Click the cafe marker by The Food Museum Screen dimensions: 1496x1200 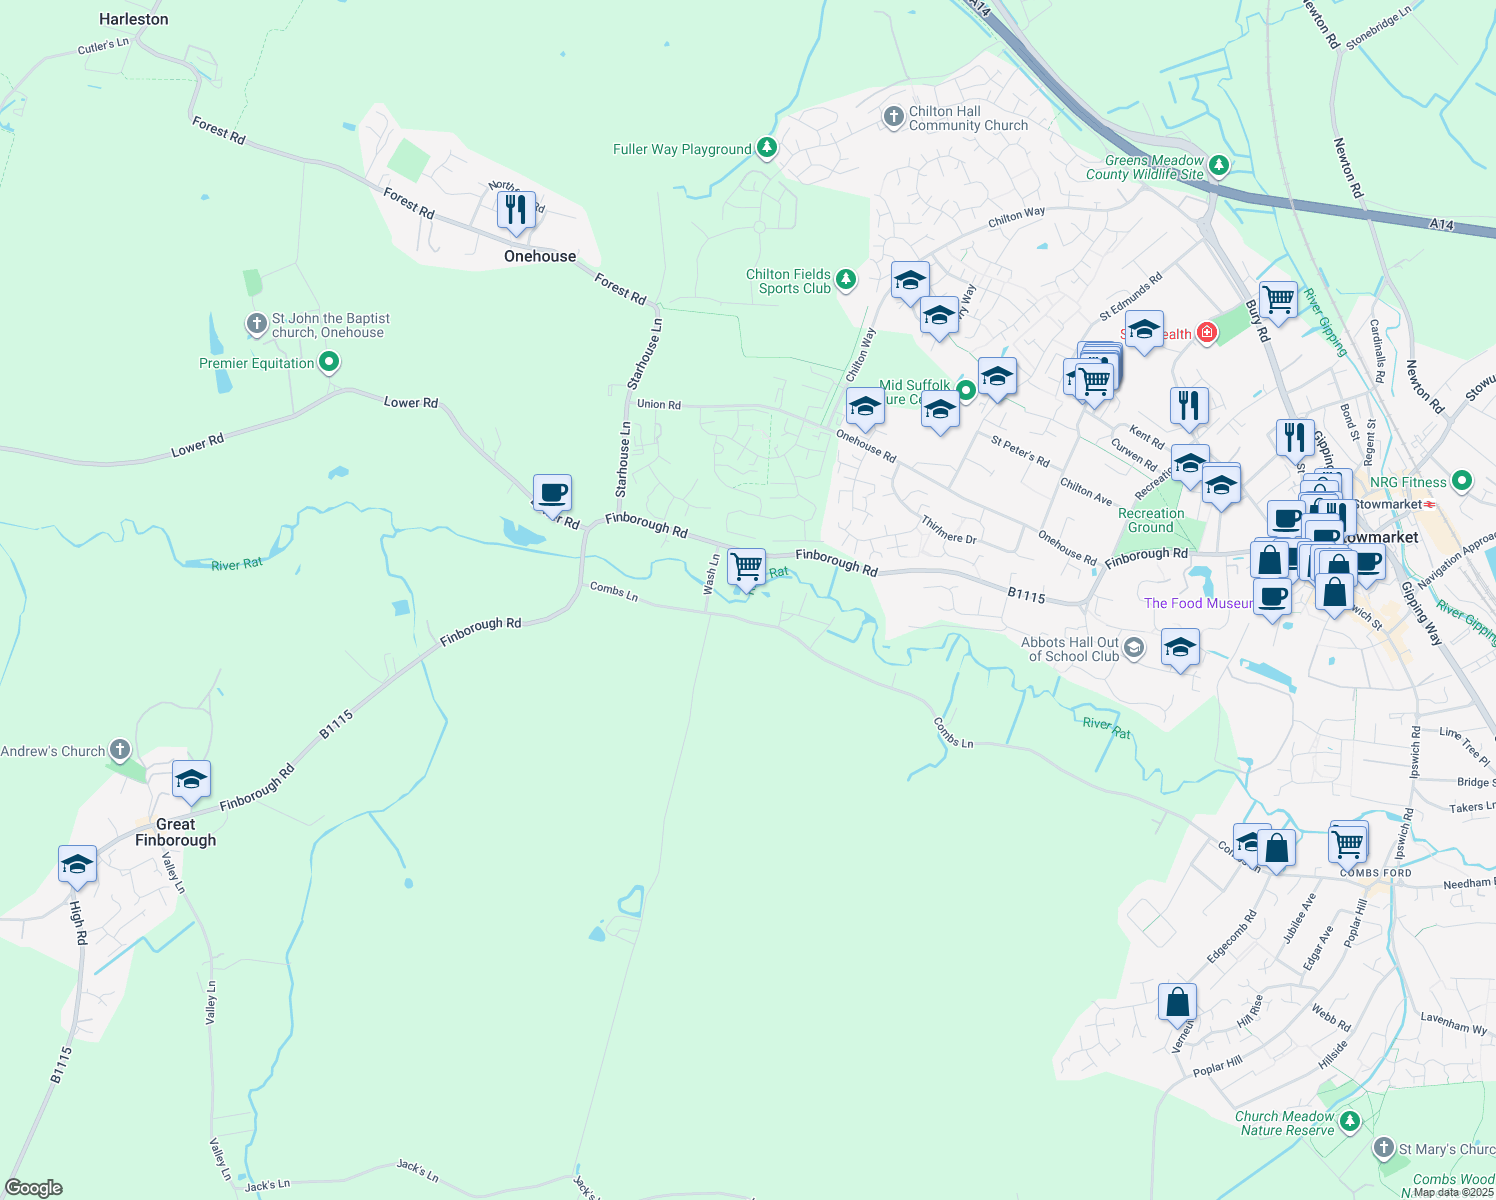1272,598
